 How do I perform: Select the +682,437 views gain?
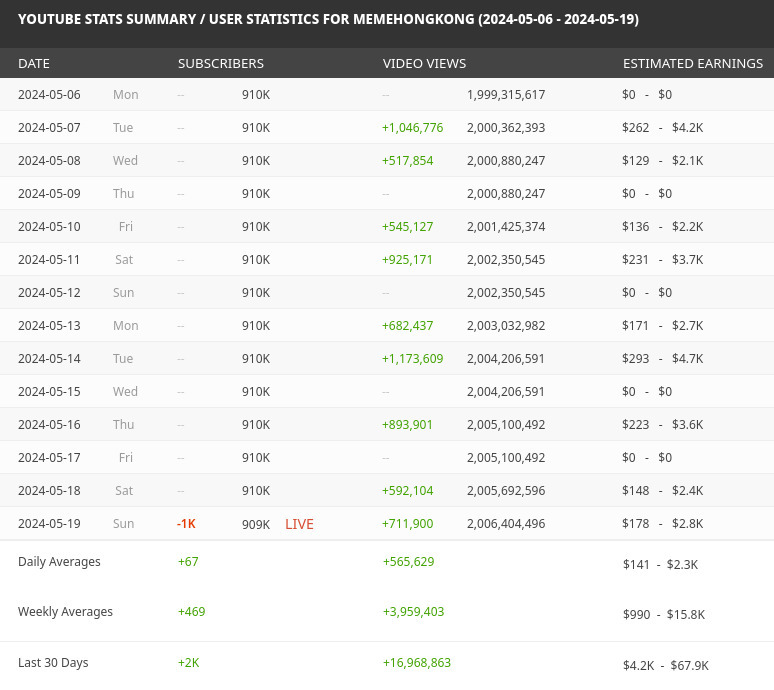tap(407, 326)
